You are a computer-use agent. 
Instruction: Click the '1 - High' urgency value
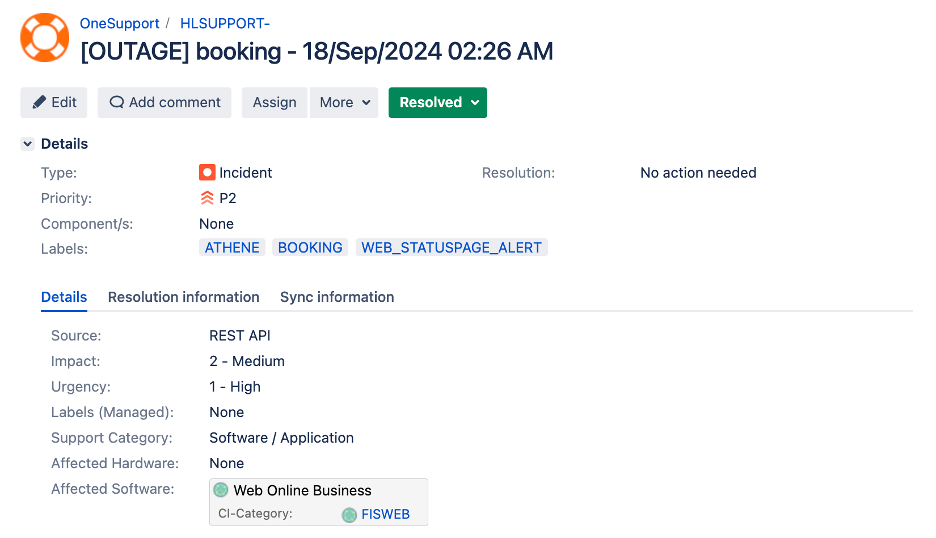tap(235, 387)
